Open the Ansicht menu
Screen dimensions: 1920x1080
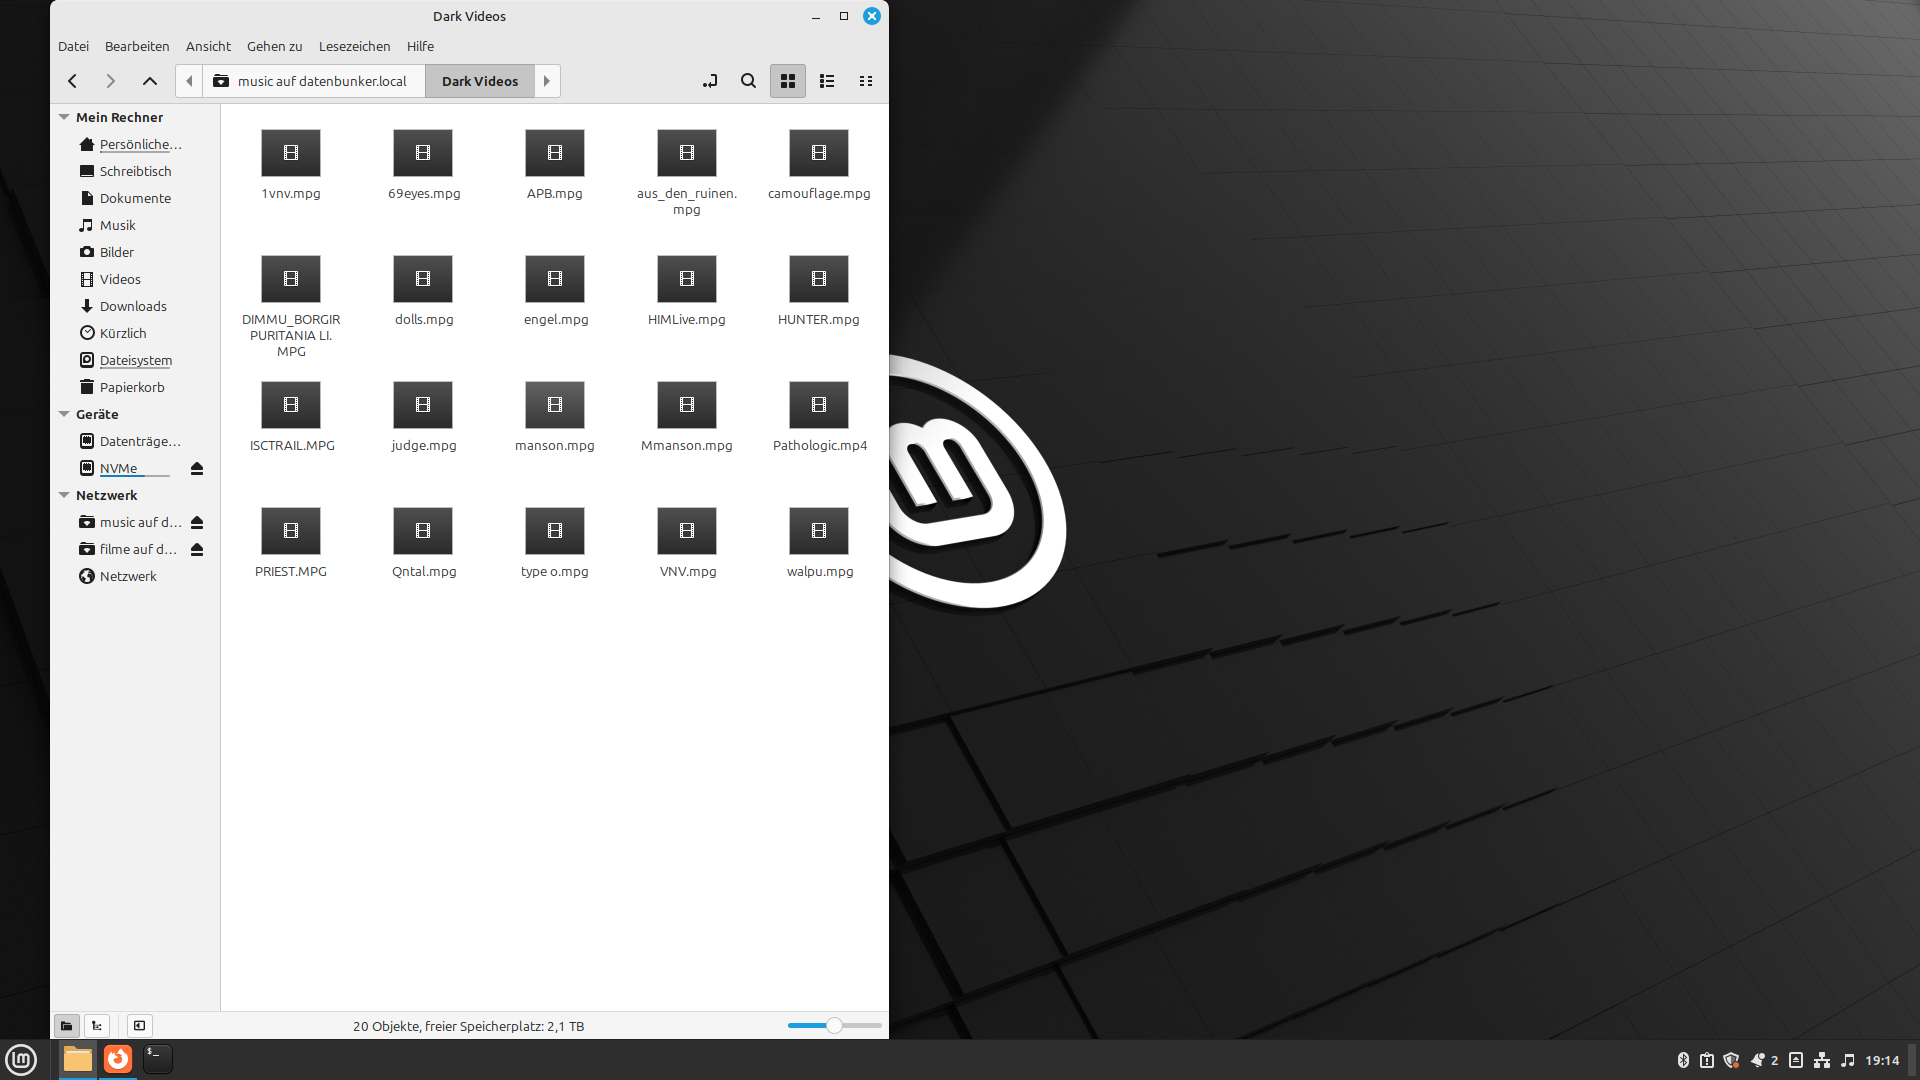(x=208, y=46)
